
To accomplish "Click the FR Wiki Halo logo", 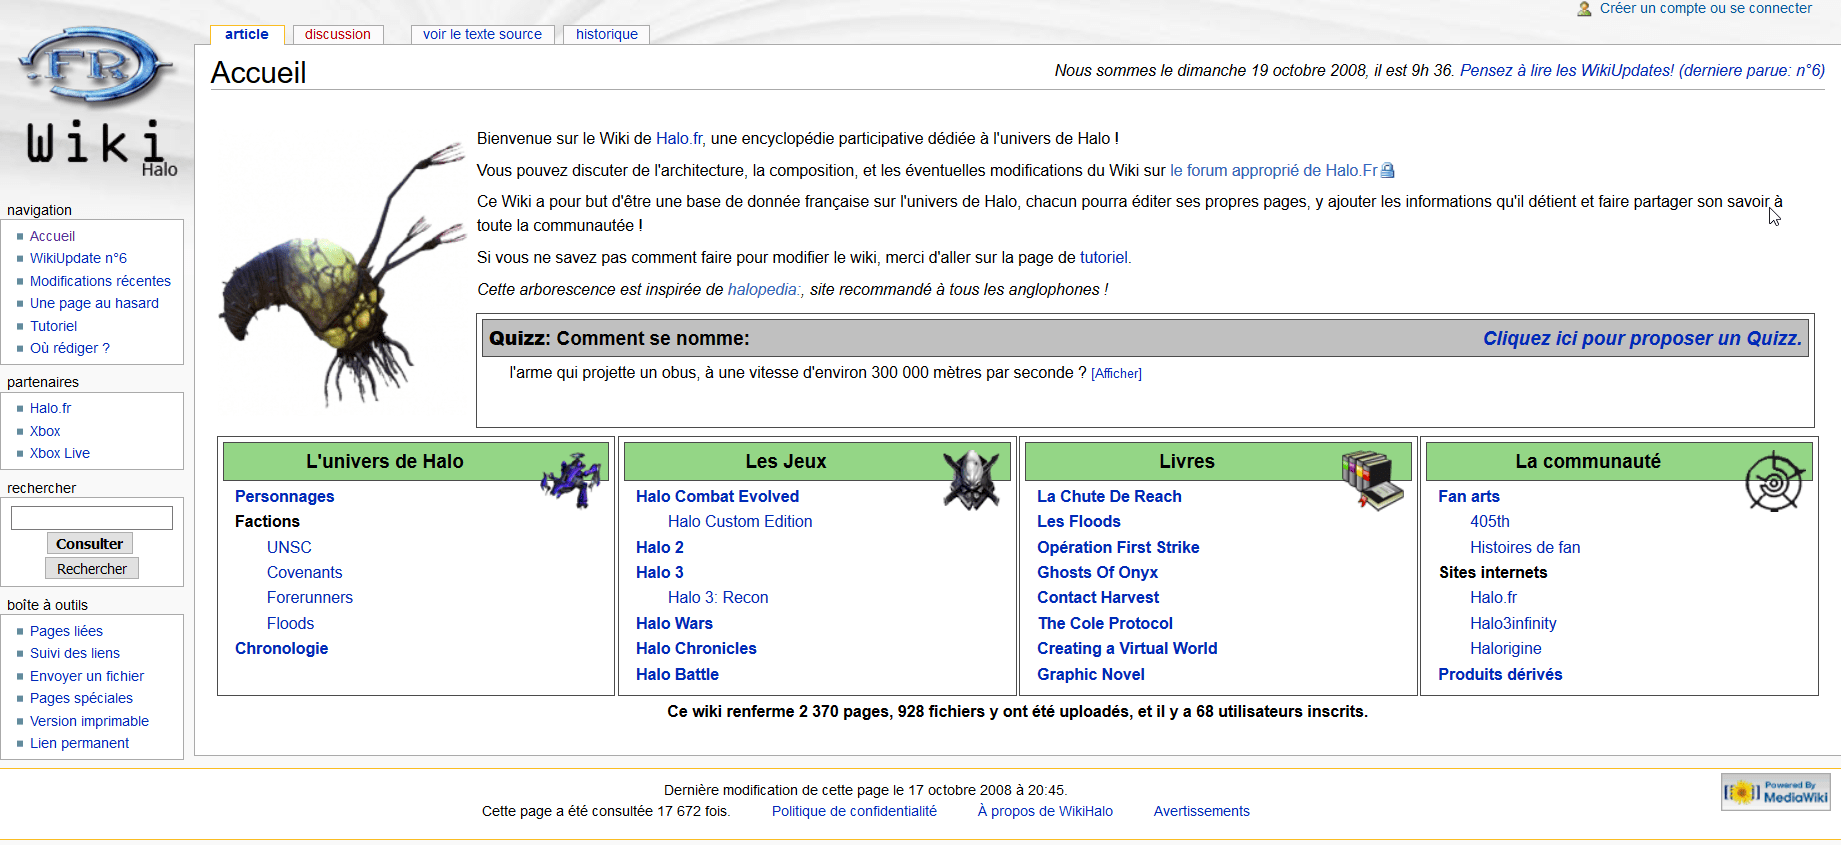I will tap(97, 100).
